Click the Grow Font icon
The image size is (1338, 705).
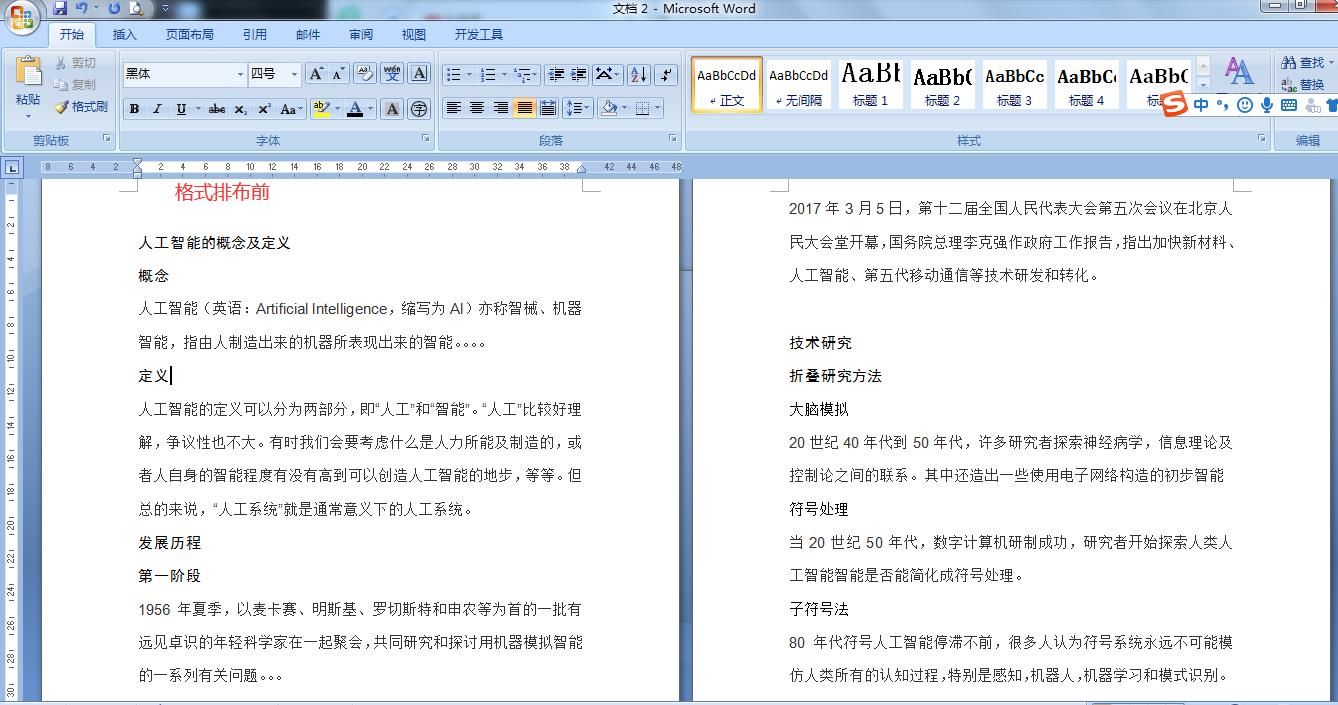(x=316, y=74)
